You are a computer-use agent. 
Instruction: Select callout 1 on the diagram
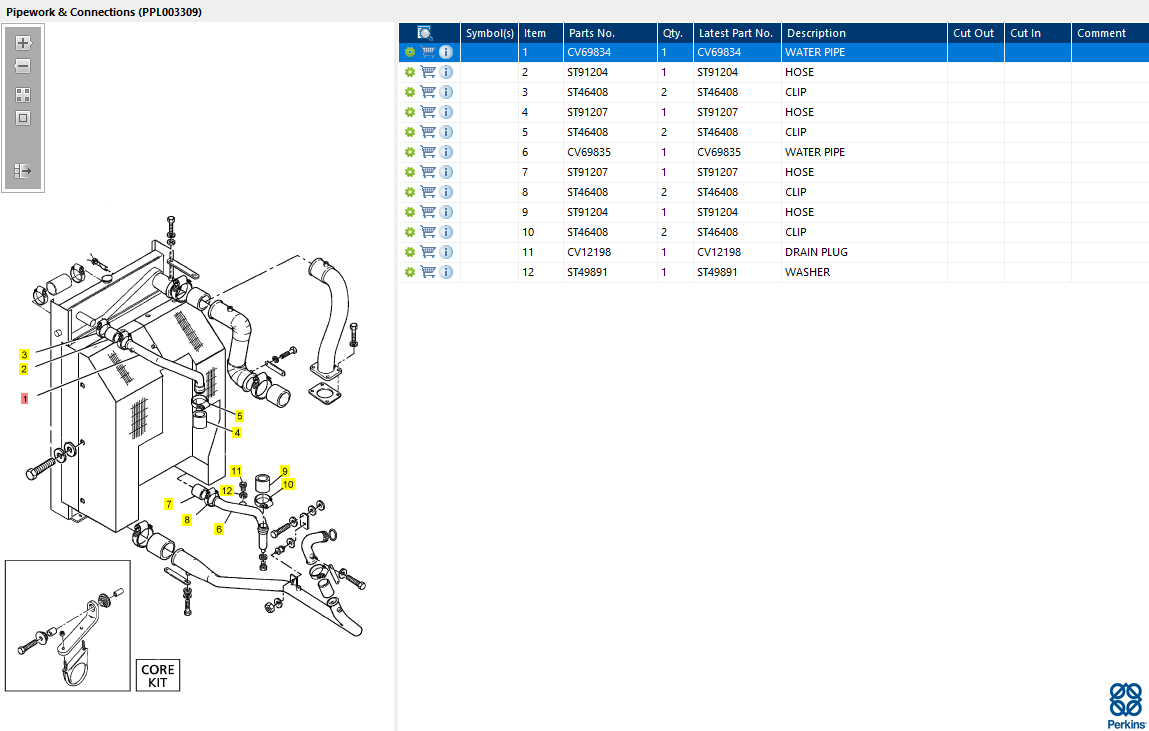pos(24,398)
